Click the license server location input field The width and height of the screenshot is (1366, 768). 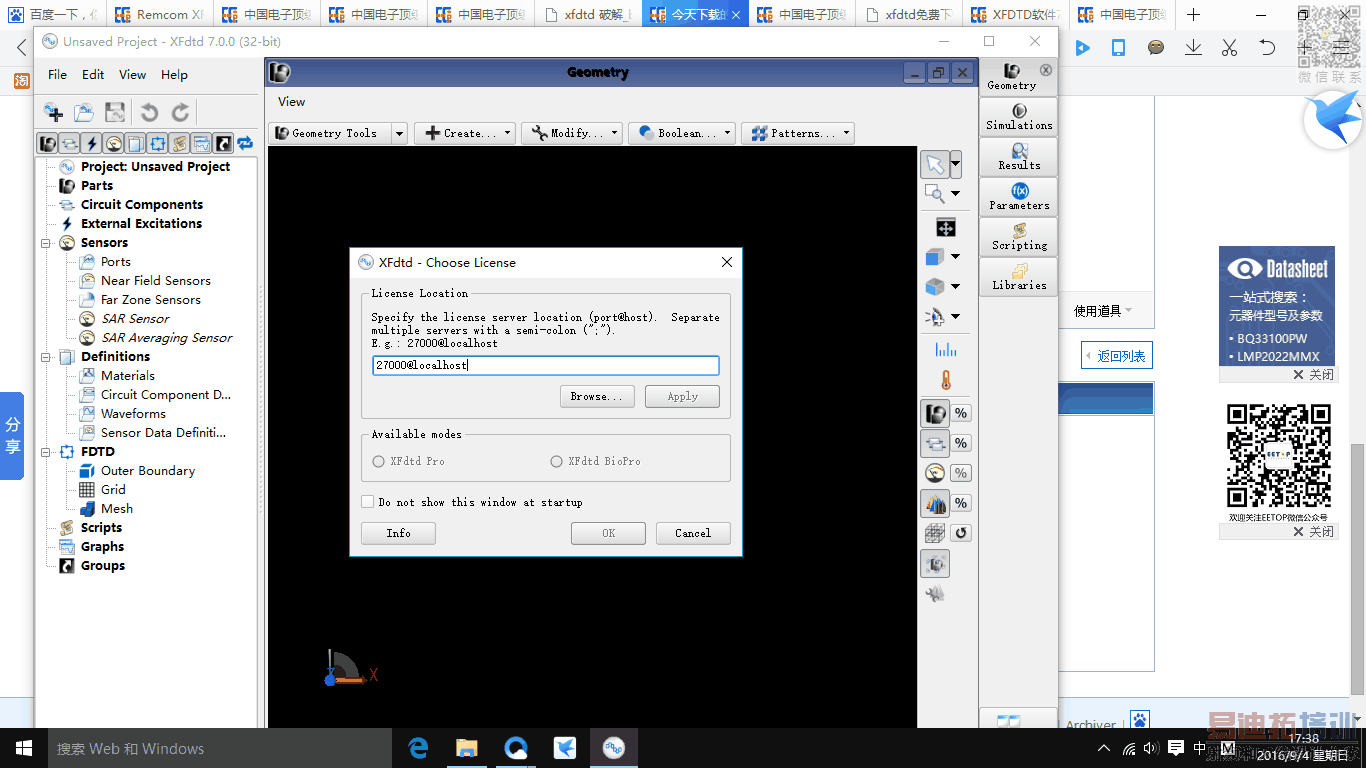(x=546, y=366)
